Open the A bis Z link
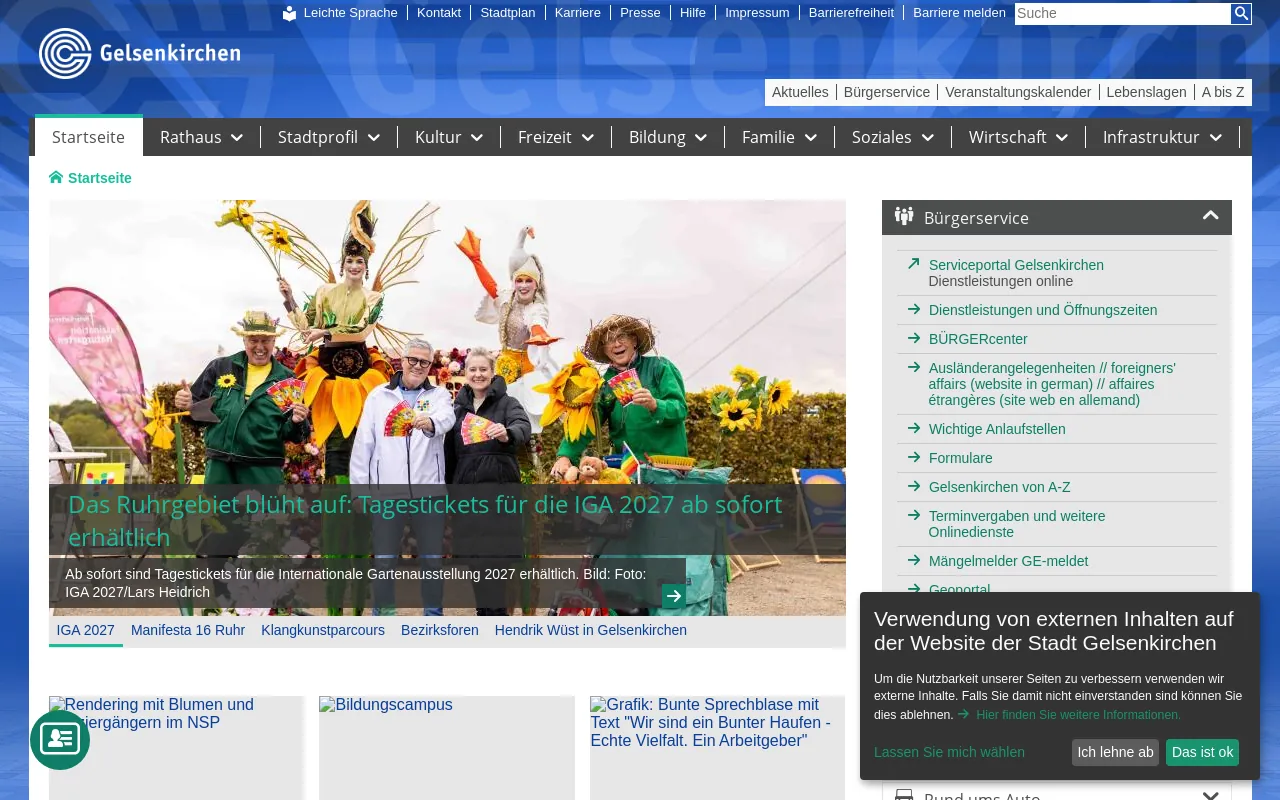 (x=1223, y=92)
